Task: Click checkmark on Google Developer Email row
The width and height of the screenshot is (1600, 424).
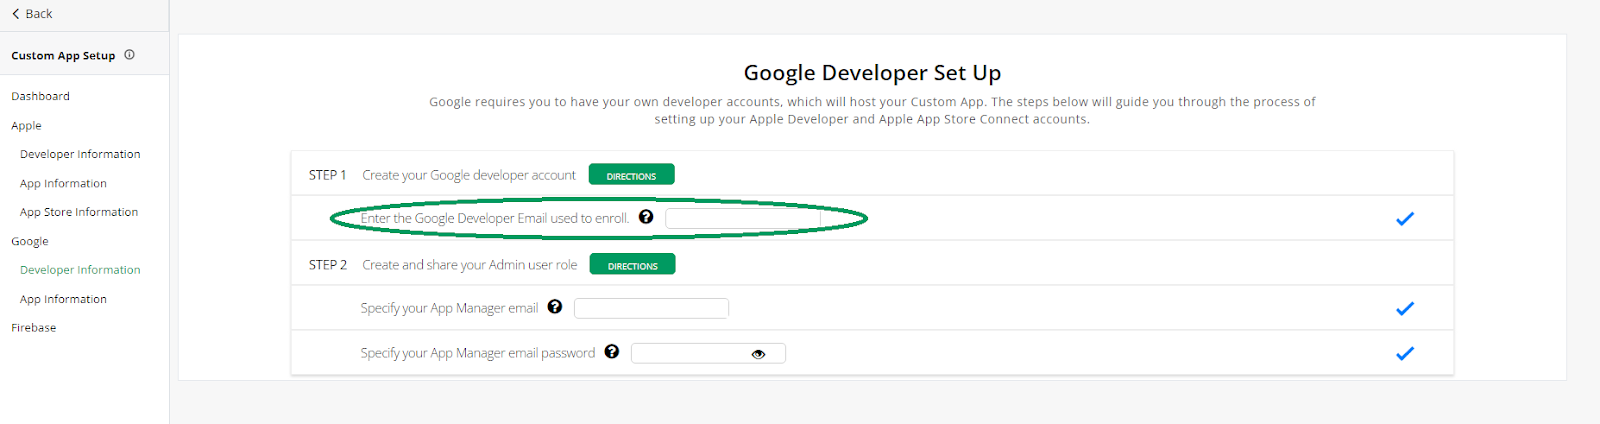Action: pyautogui.click(x=1405, y=219)
